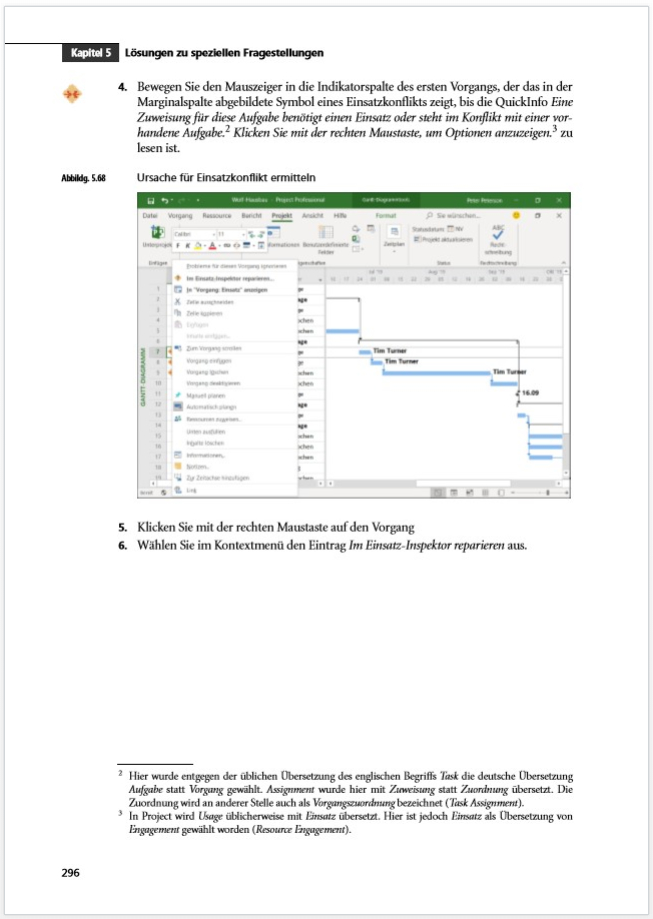Choose Zeile ausschneiden scissors entry
Screen dimensions: 653x919
[x=198, y=301]
